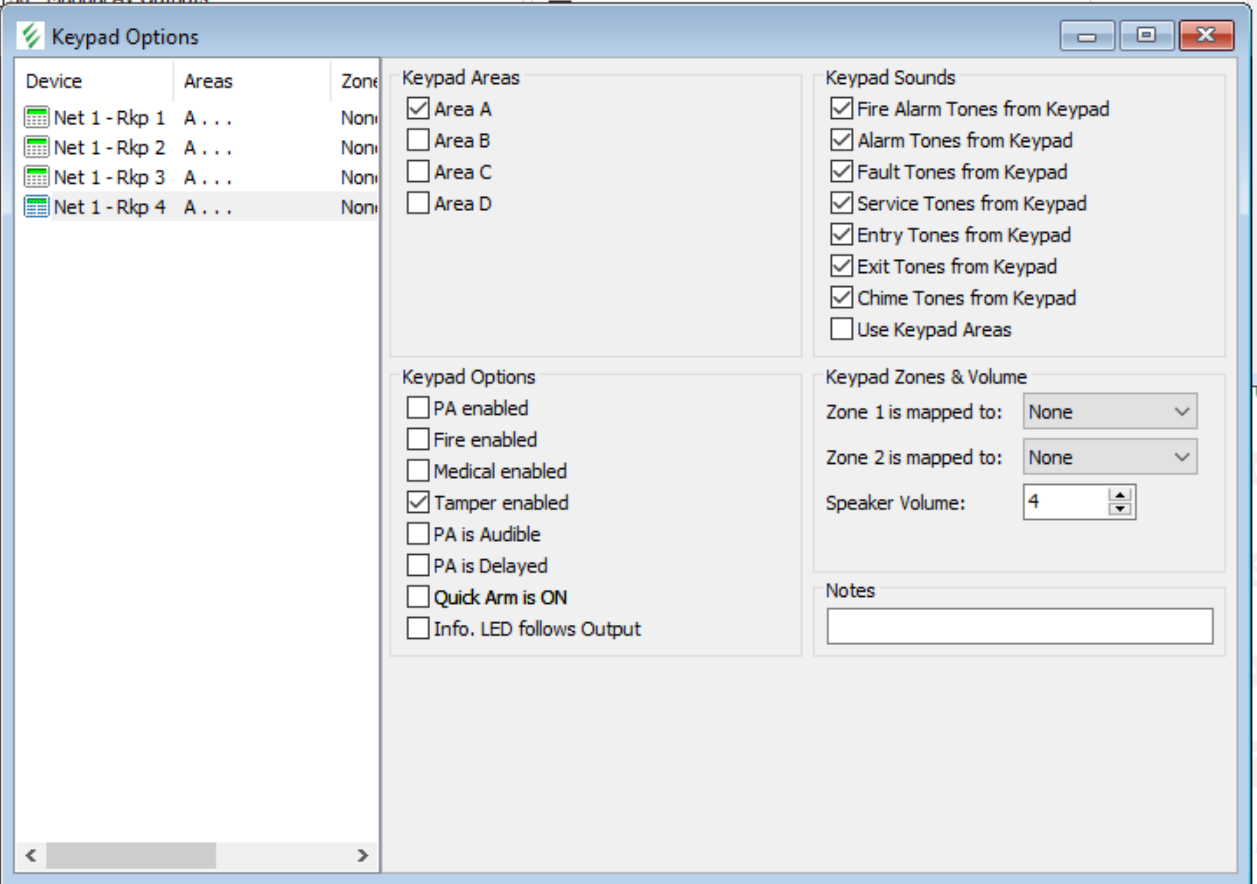Open Zone 1 is mapped to dropdown

click(1109, 412)
